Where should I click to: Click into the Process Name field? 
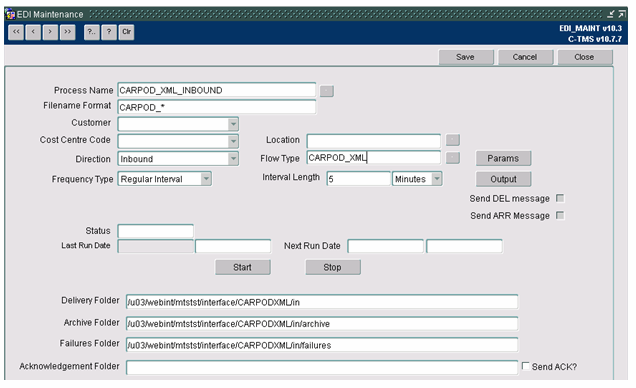[x=217, y=90]
